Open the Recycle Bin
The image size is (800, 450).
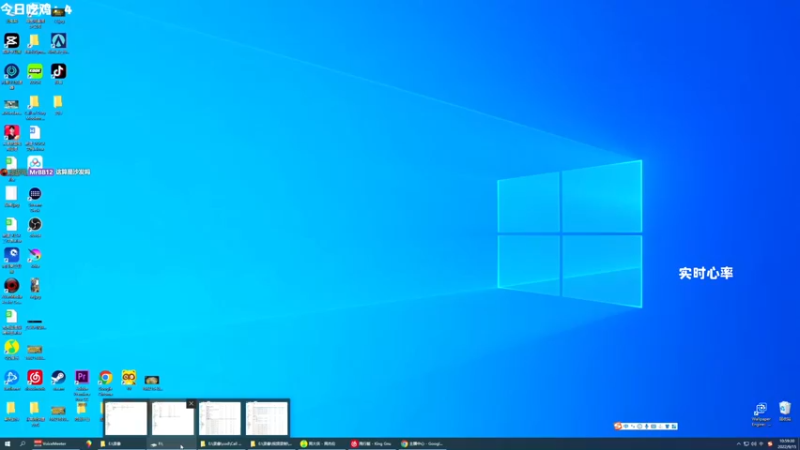785,409
